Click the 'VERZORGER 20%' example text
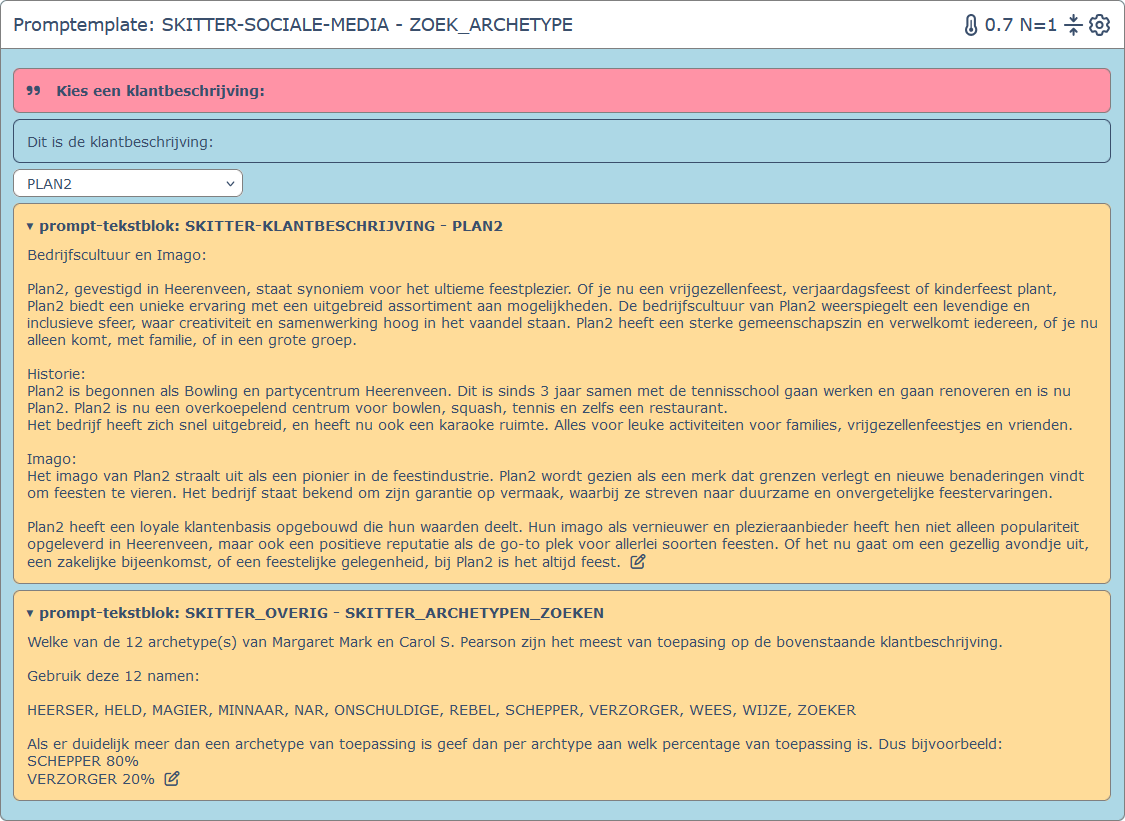The image size is (1125, 821). (91, 779)
